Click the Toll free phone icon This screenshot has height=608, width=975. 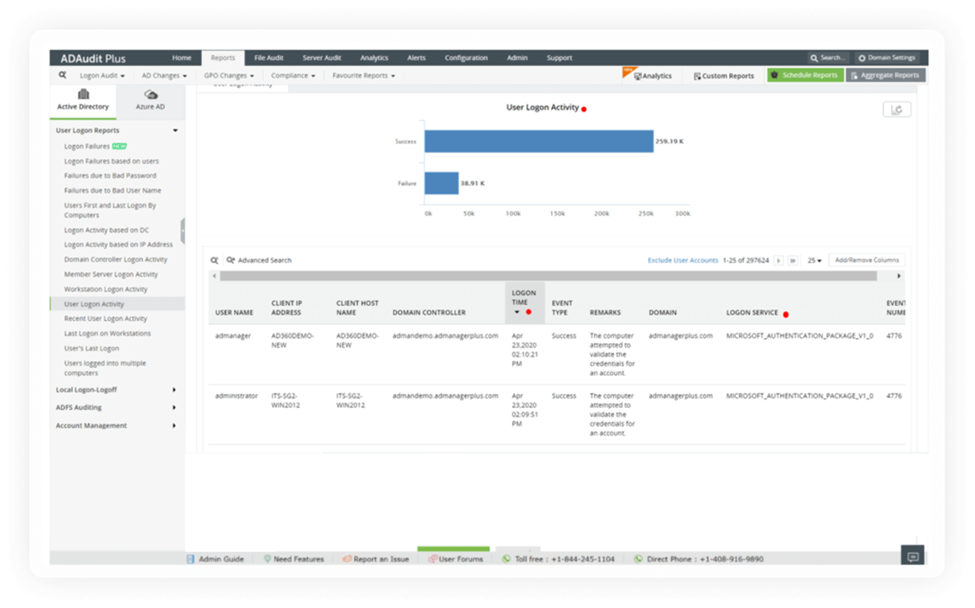pyautogui.click(x=506, y=559)
